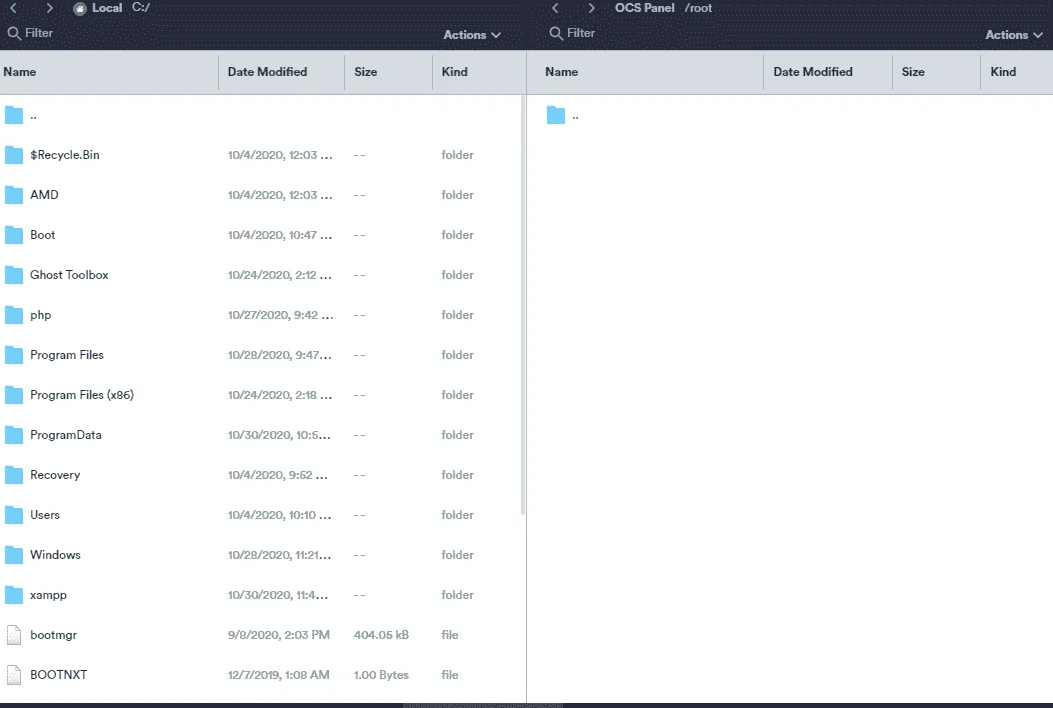1053x708 pixels.
Task: Click the Users folder name
Action: [x=45, y=515]
